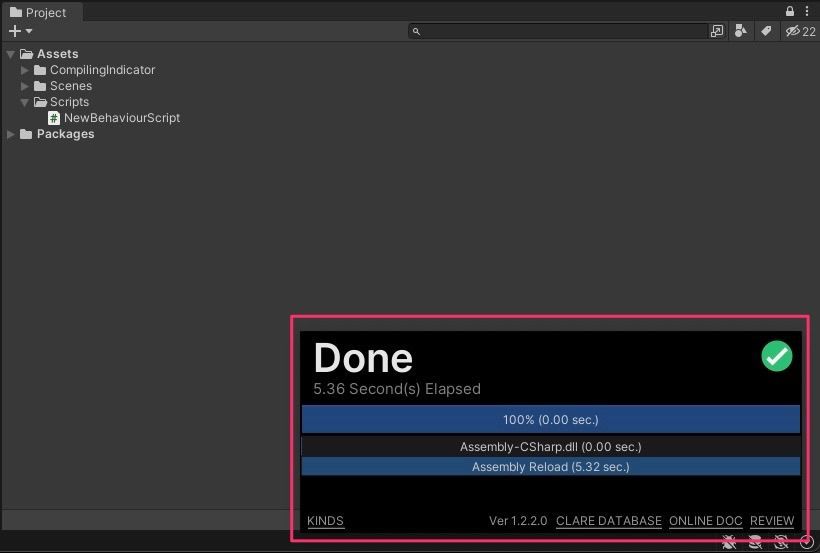Select the CompilingIndicator folder
820x553 pixels.
94,70
